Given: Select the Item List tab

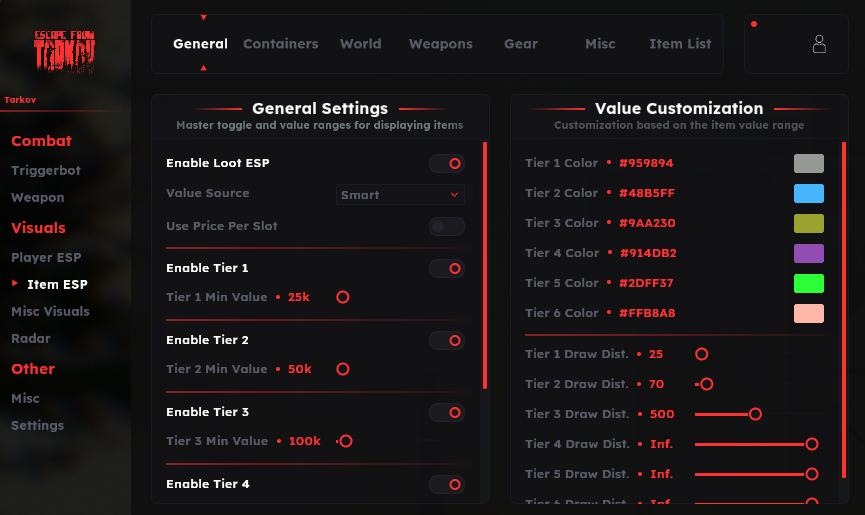Looking at the screenshot, I should tap(680, 44).
